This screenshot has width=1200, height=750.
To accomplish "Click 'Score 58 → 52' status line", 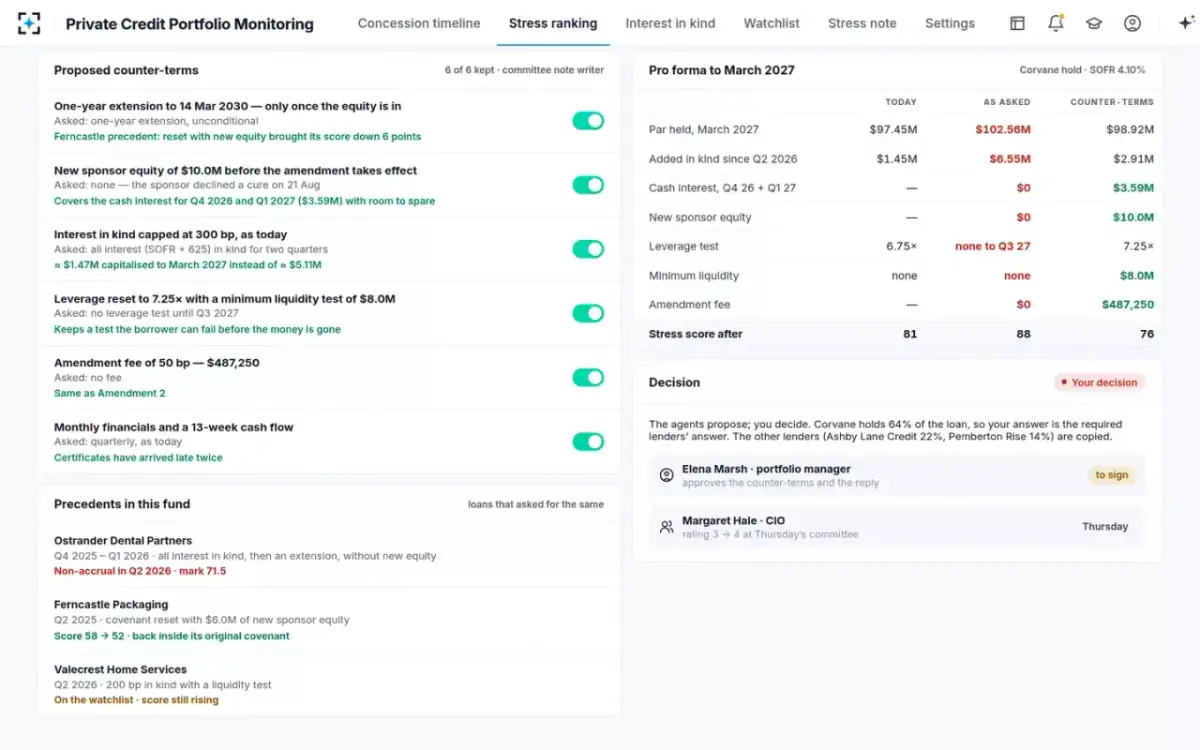I will click(172, 636).
